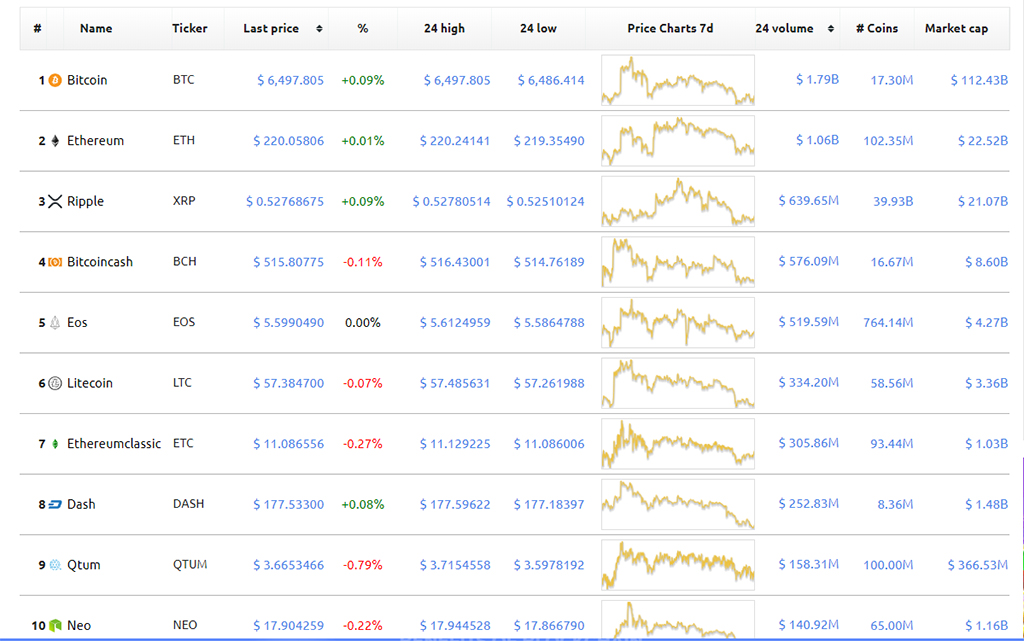Click the Price Charts 7d column header
1024x641 pixels.
click(x=670, y=29)
